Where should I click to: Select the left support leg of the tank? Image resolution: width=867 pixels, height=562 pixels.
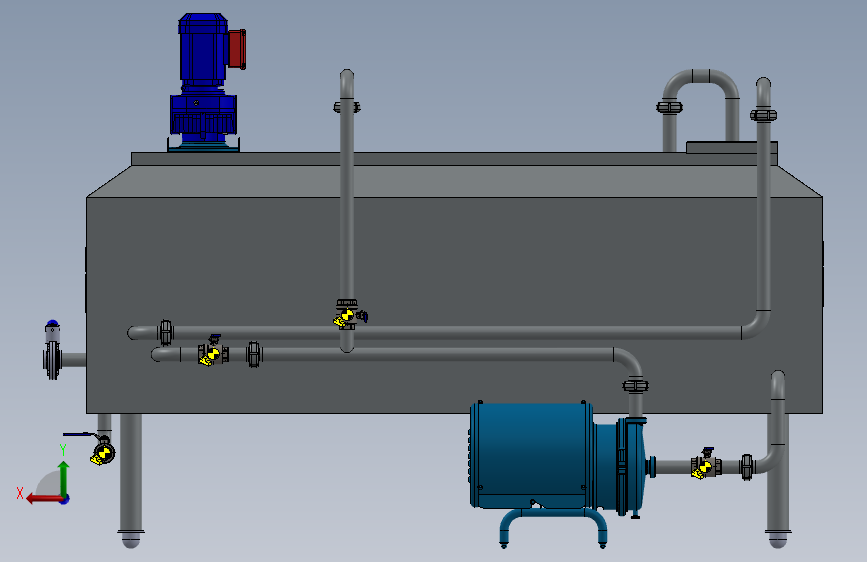pos(131,480)
